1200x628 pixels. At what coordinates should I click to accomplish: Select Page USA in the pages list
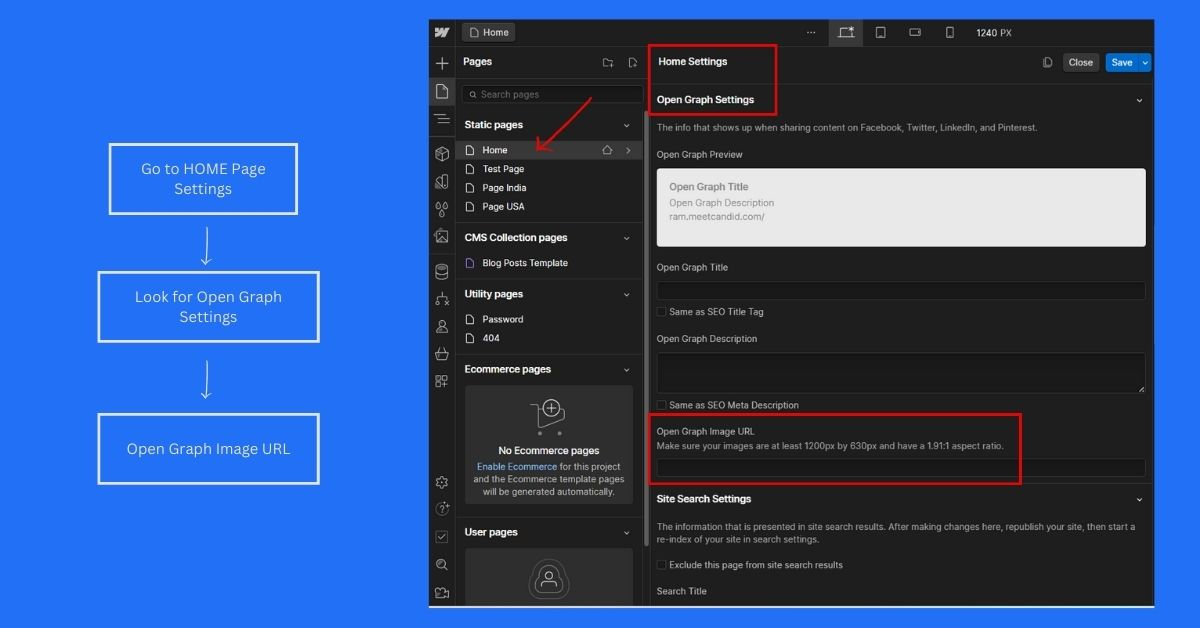[549, 207]
